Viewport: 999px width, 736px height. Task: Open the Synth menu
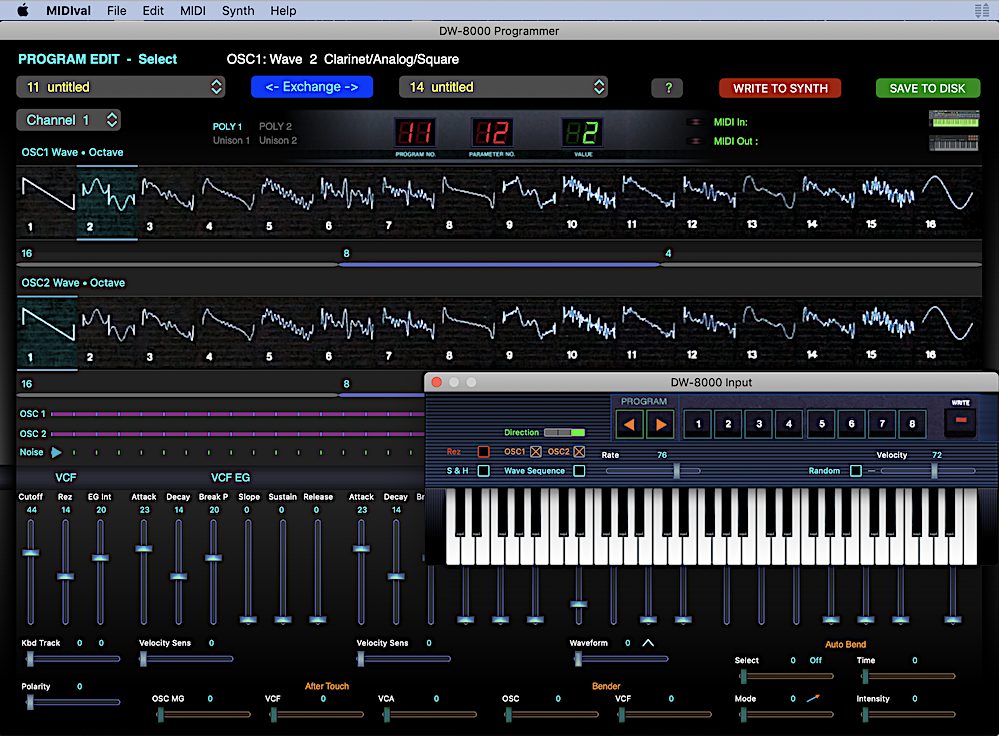238,11
